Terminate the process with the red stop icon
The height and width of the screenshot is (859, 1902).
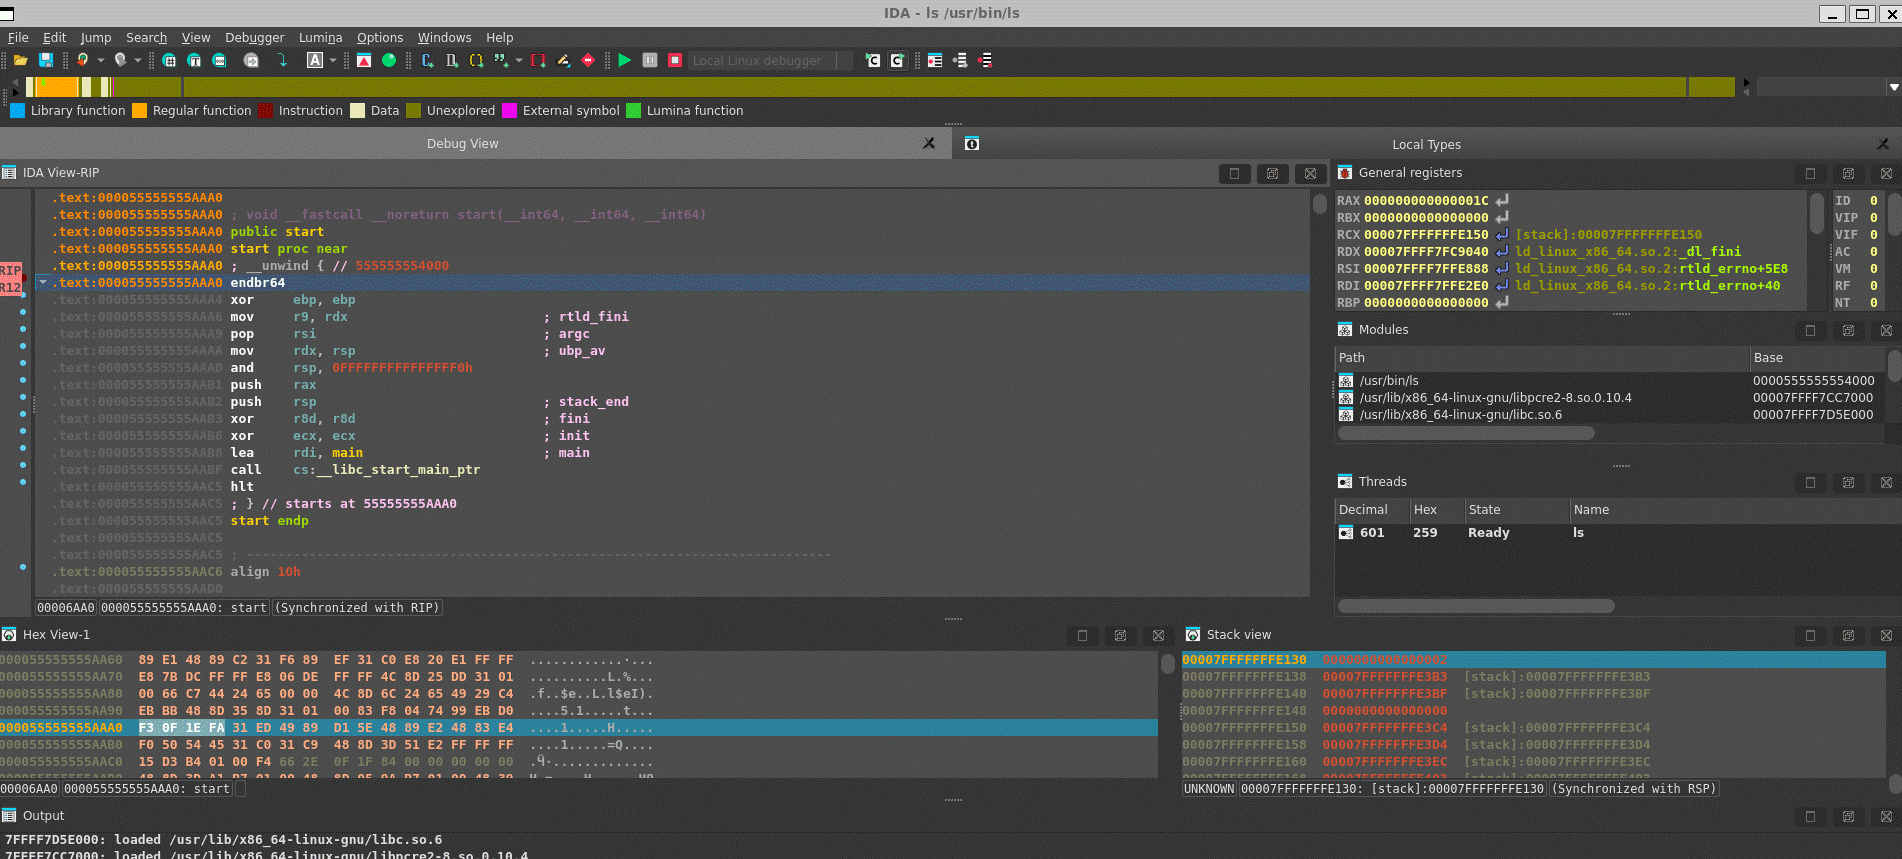pos(675,60)
